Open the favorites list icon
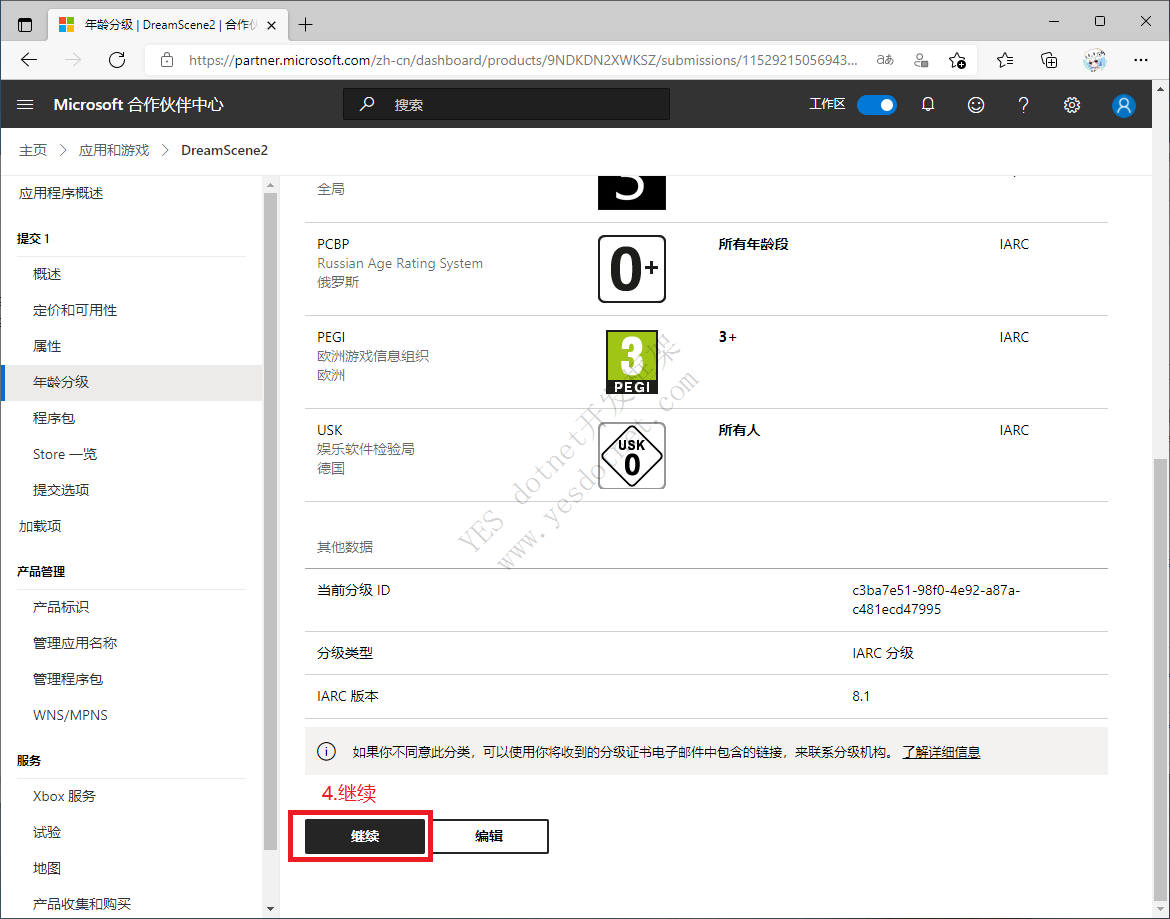Image resolution: width=1170 pixels, height=919 pixels. [x=1005, y=60]
